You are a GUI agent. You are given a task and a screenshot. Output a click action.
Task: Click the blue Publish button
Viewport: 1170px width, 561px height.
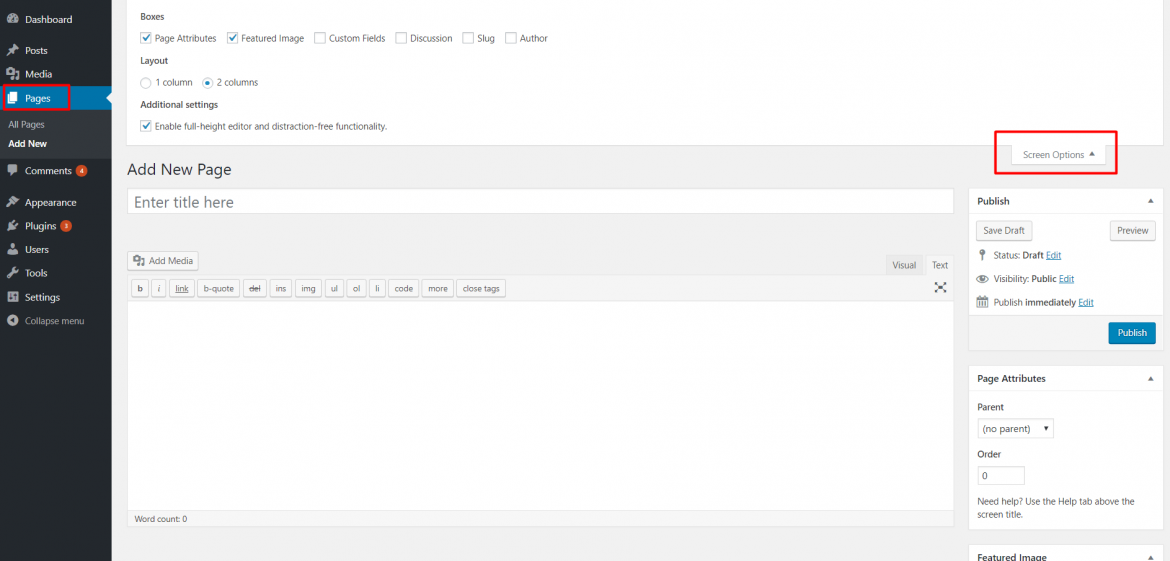pyautogui.click(x=1132, y=333)
